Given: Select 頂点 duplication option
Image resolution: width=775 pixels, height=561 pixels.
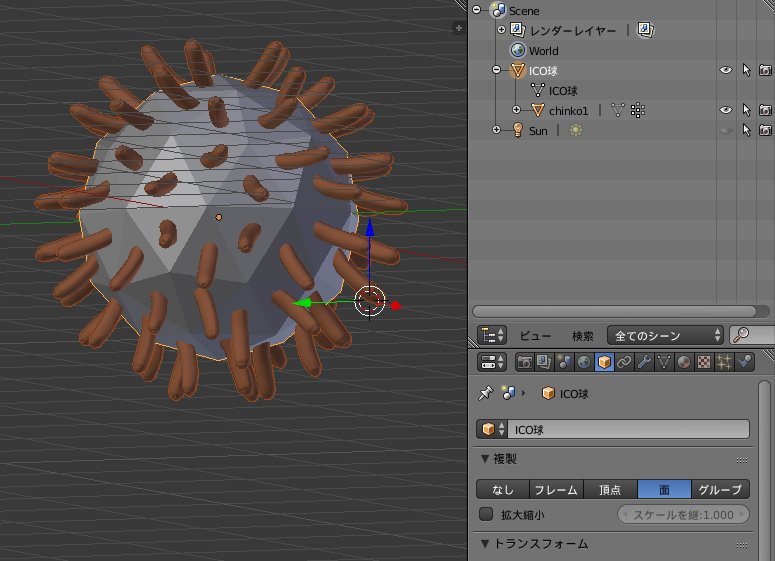Looking at the screenshot, I should [610, 489].
